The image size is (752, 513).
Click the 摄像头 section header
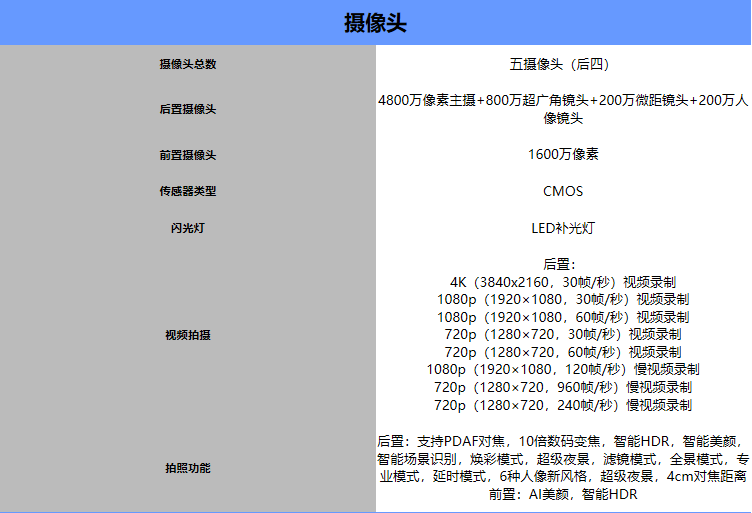[x=375, y=23]
